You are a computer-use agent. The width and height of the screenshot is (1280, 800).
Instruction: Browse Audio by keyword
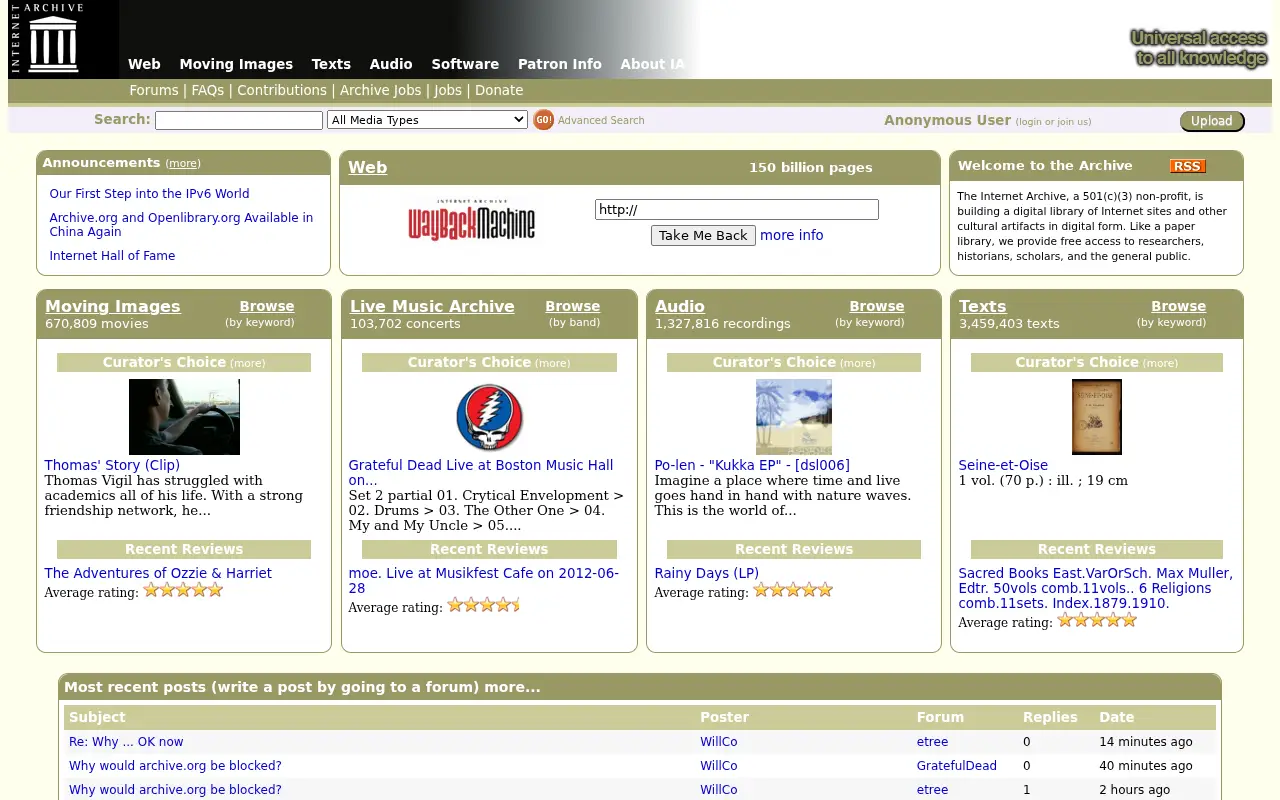877,306
